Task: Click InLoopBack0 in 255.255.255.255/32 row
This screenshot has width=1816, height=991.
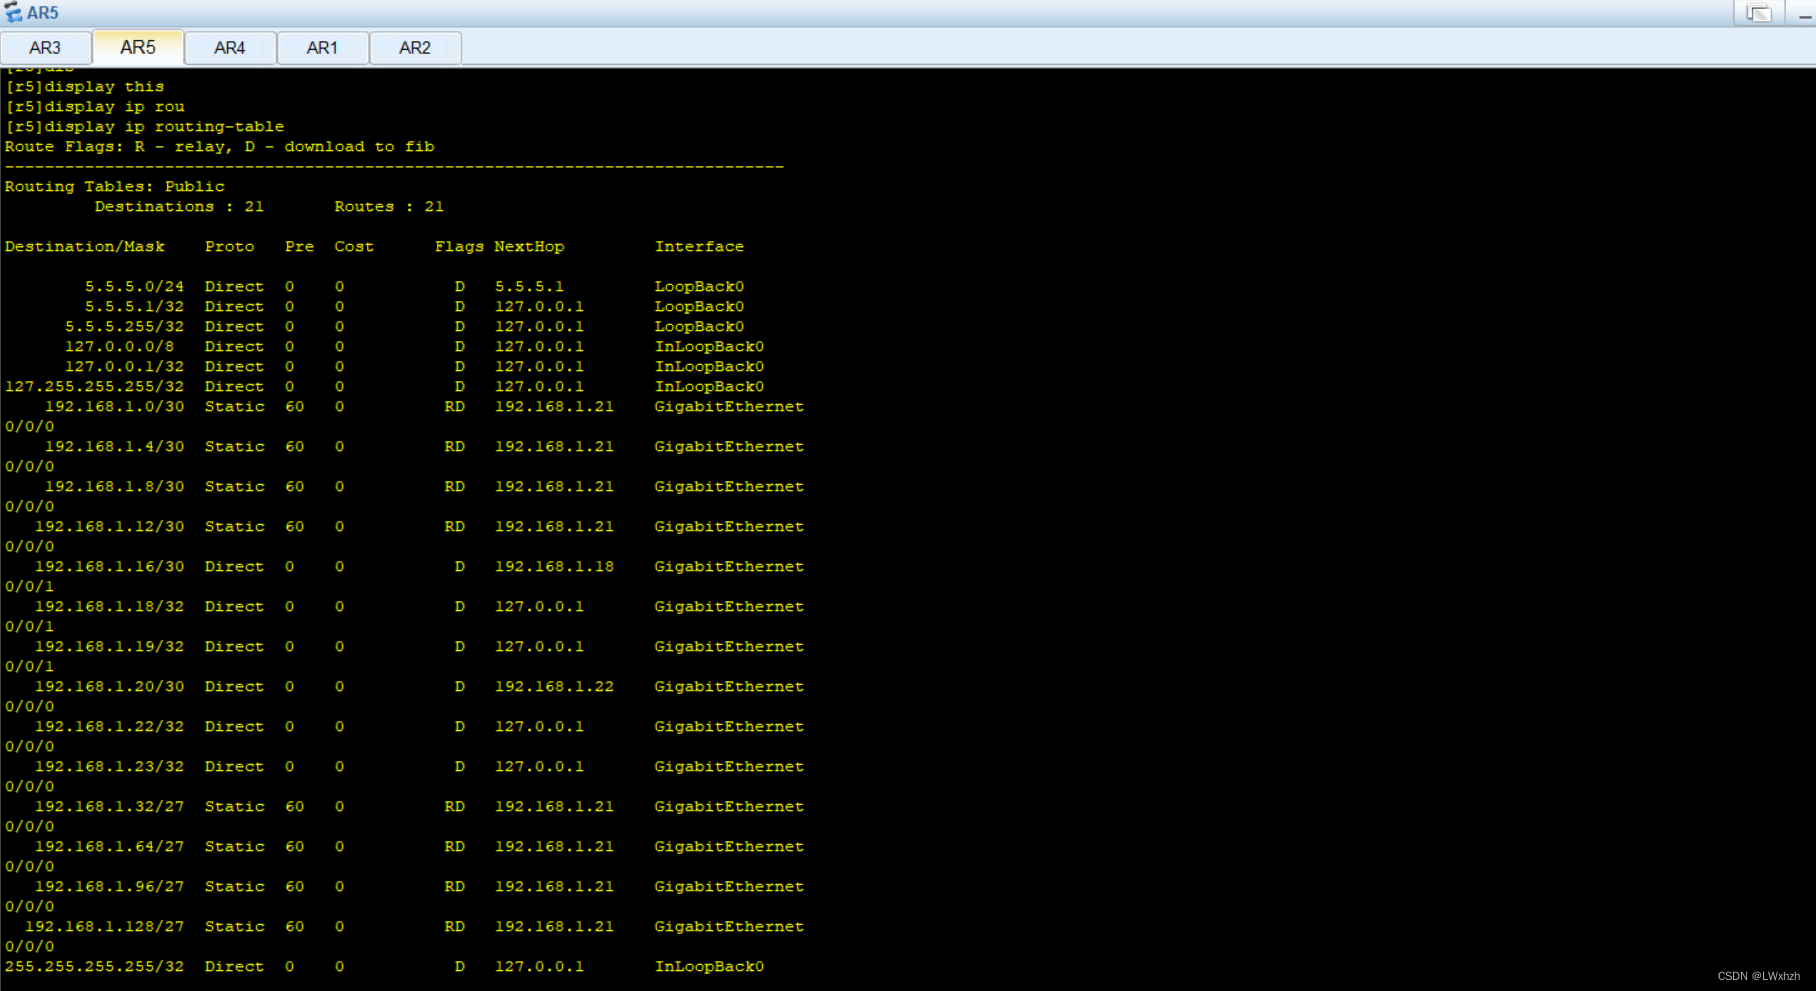Action: (709, 967)
